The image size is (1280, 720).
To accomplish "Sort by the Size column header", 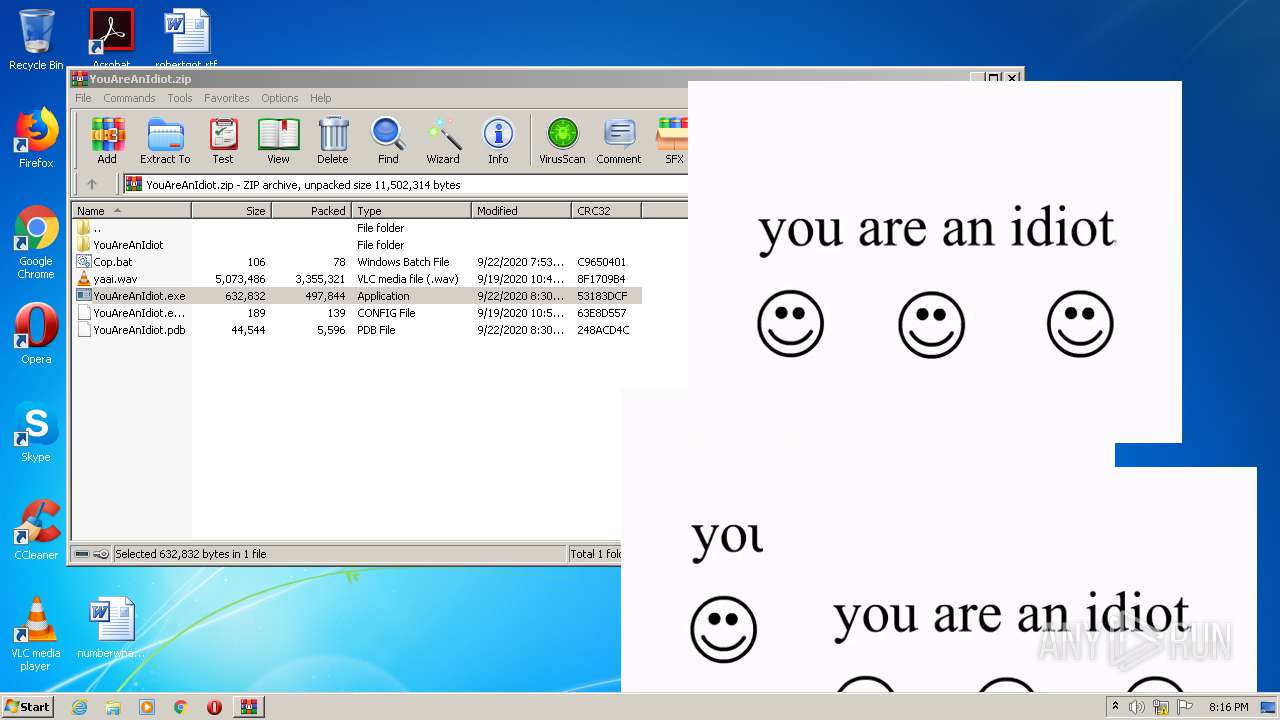I will click(231, 210).
